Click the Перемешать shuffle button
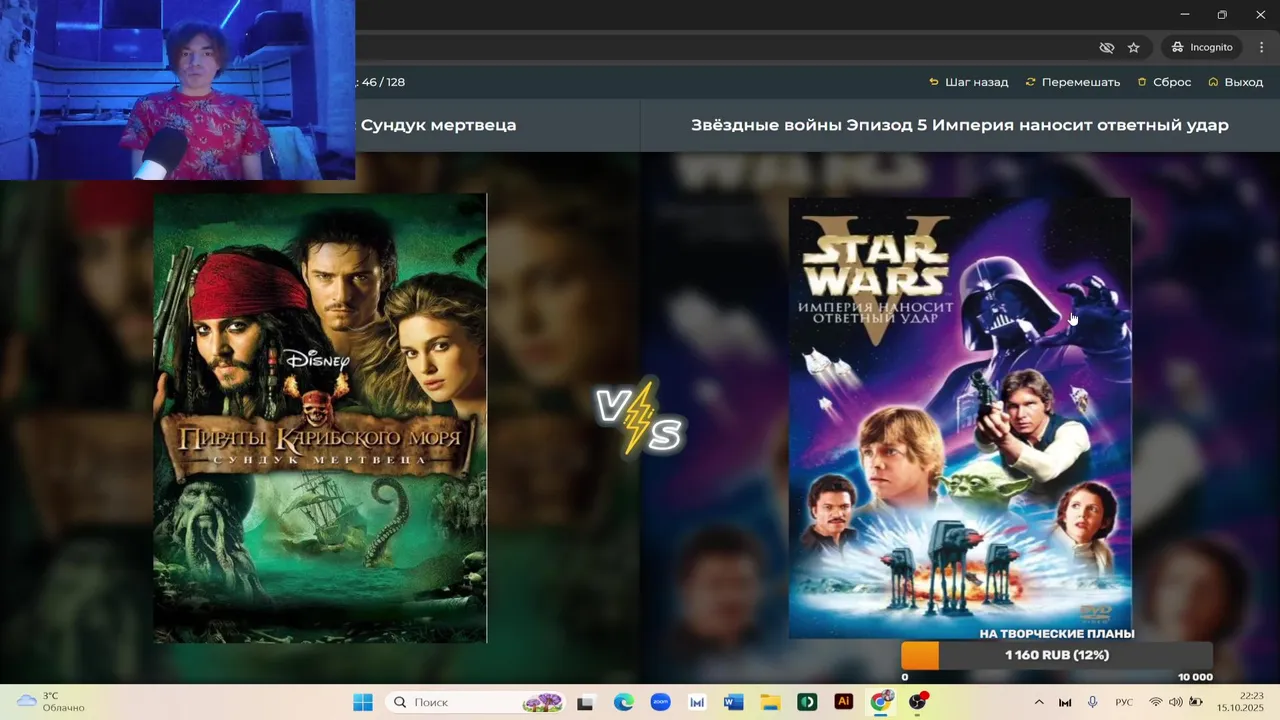The width and height of the screenshot is (1280, 720). pos(1073,82)
